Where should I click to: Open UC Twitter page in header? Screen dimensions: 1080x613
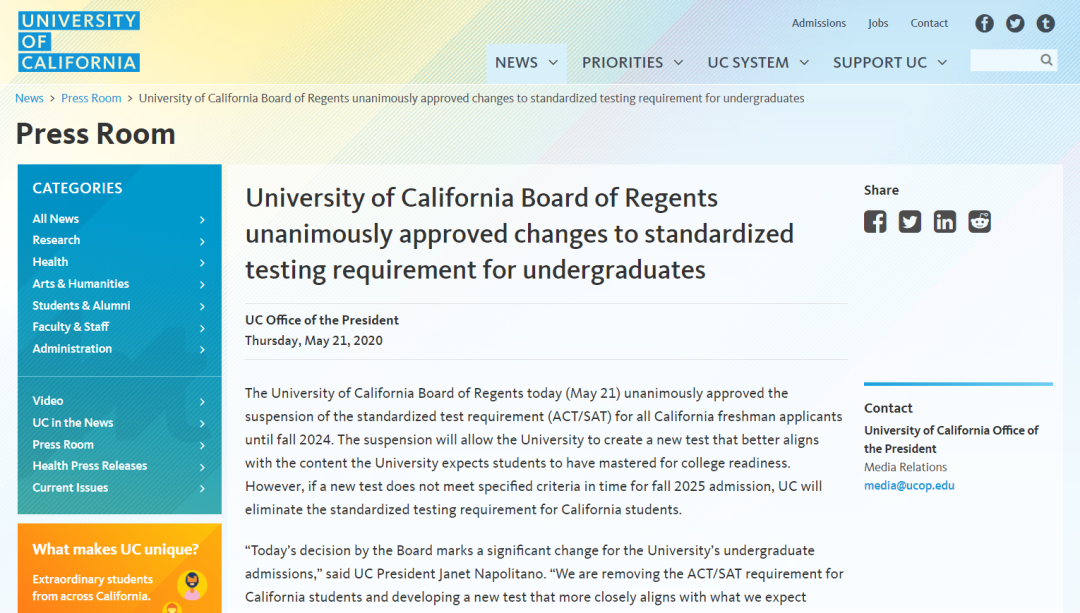(x=1015, y=23)
